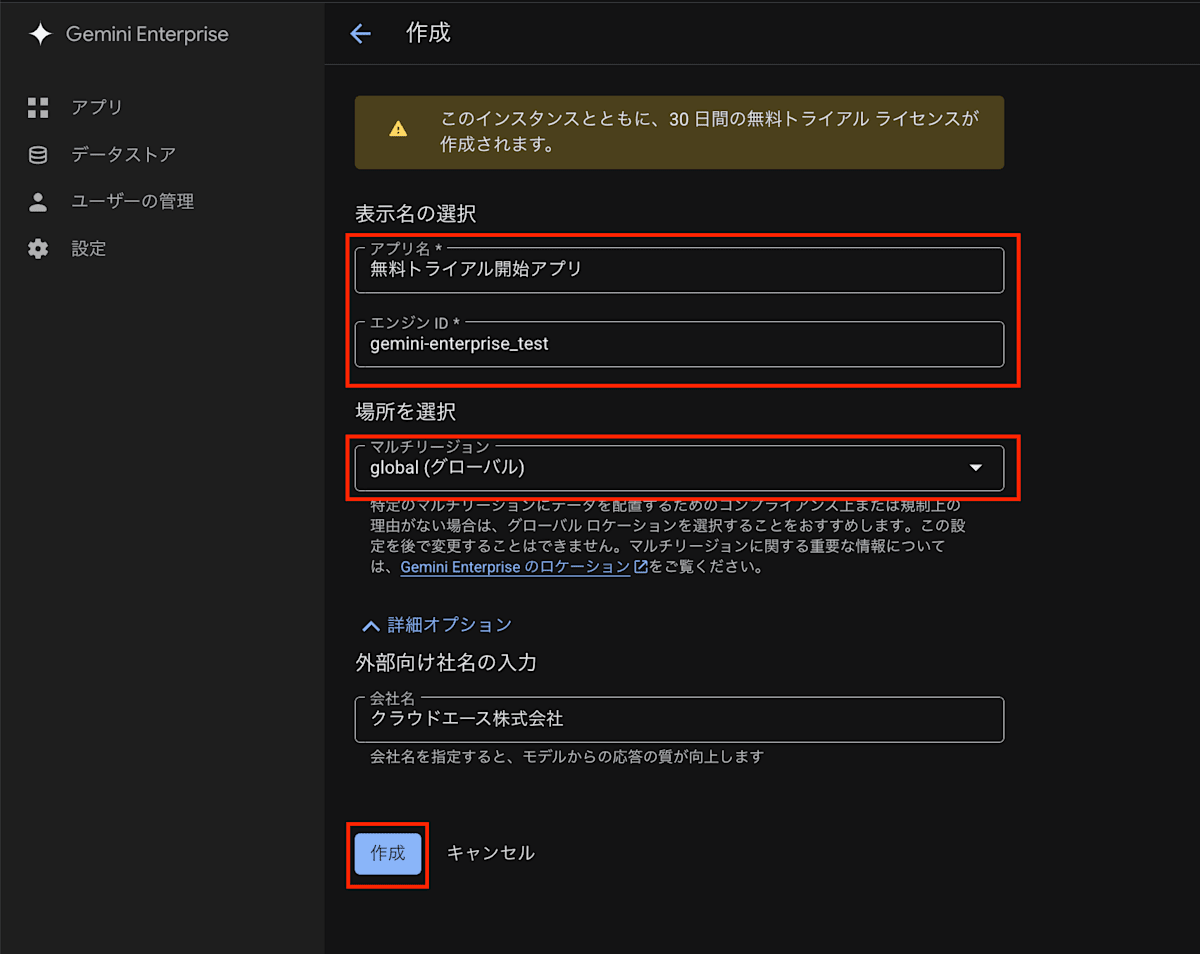This screenshot has height=954, width=1200.
Task: Click the アプリ grid icon in sidebar
Action: coord(38,107)
